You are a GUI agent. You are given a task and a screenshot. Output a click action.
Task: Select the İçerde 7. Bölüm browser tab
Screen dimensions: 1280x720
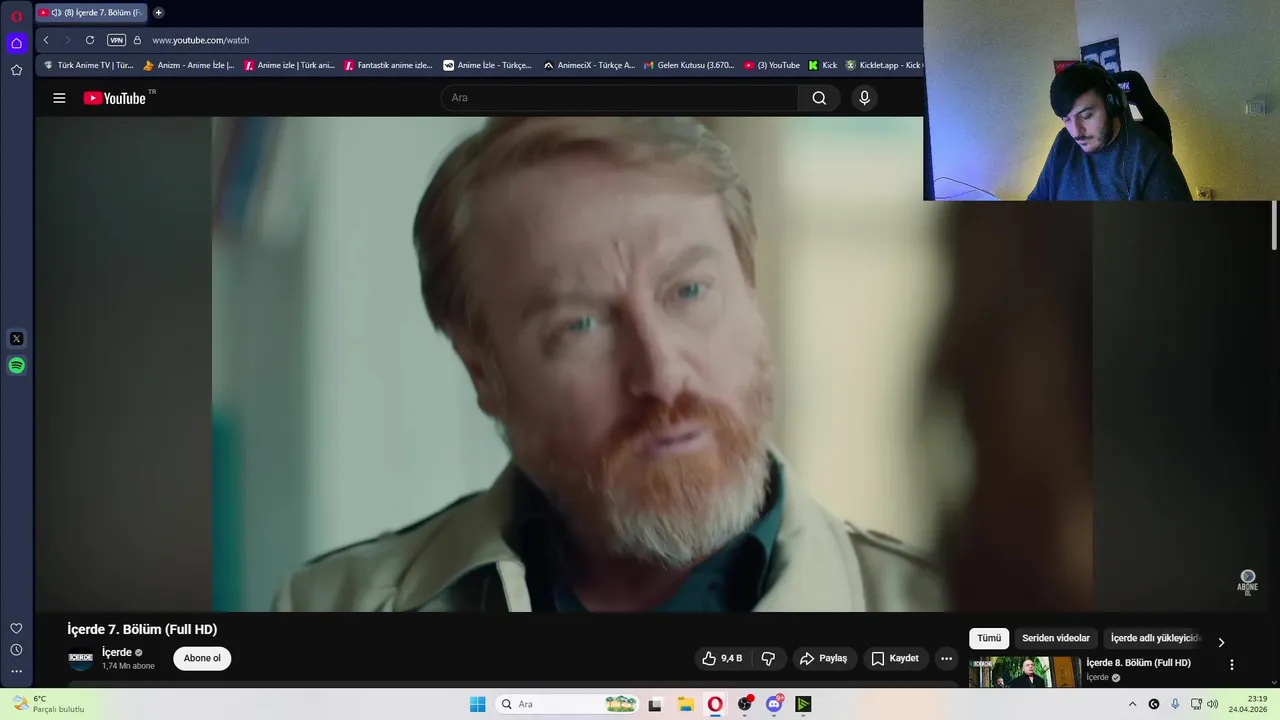(x=91, y=13)
